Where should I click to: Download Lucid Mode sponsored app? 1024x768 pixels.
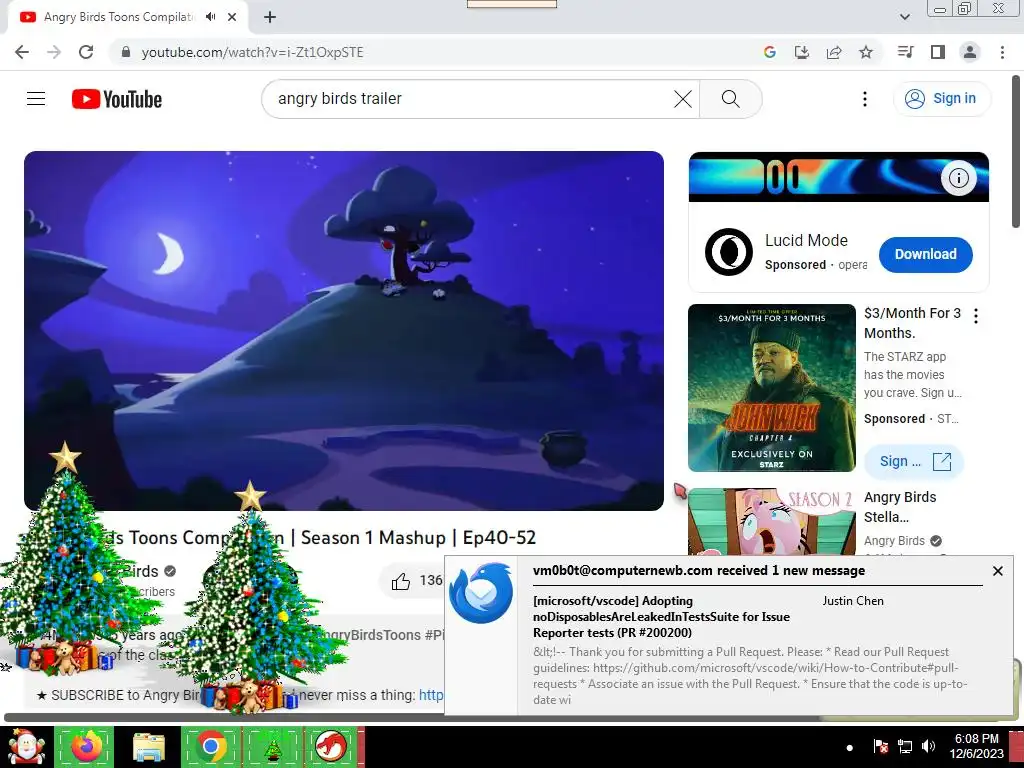(x=925, y=255)
